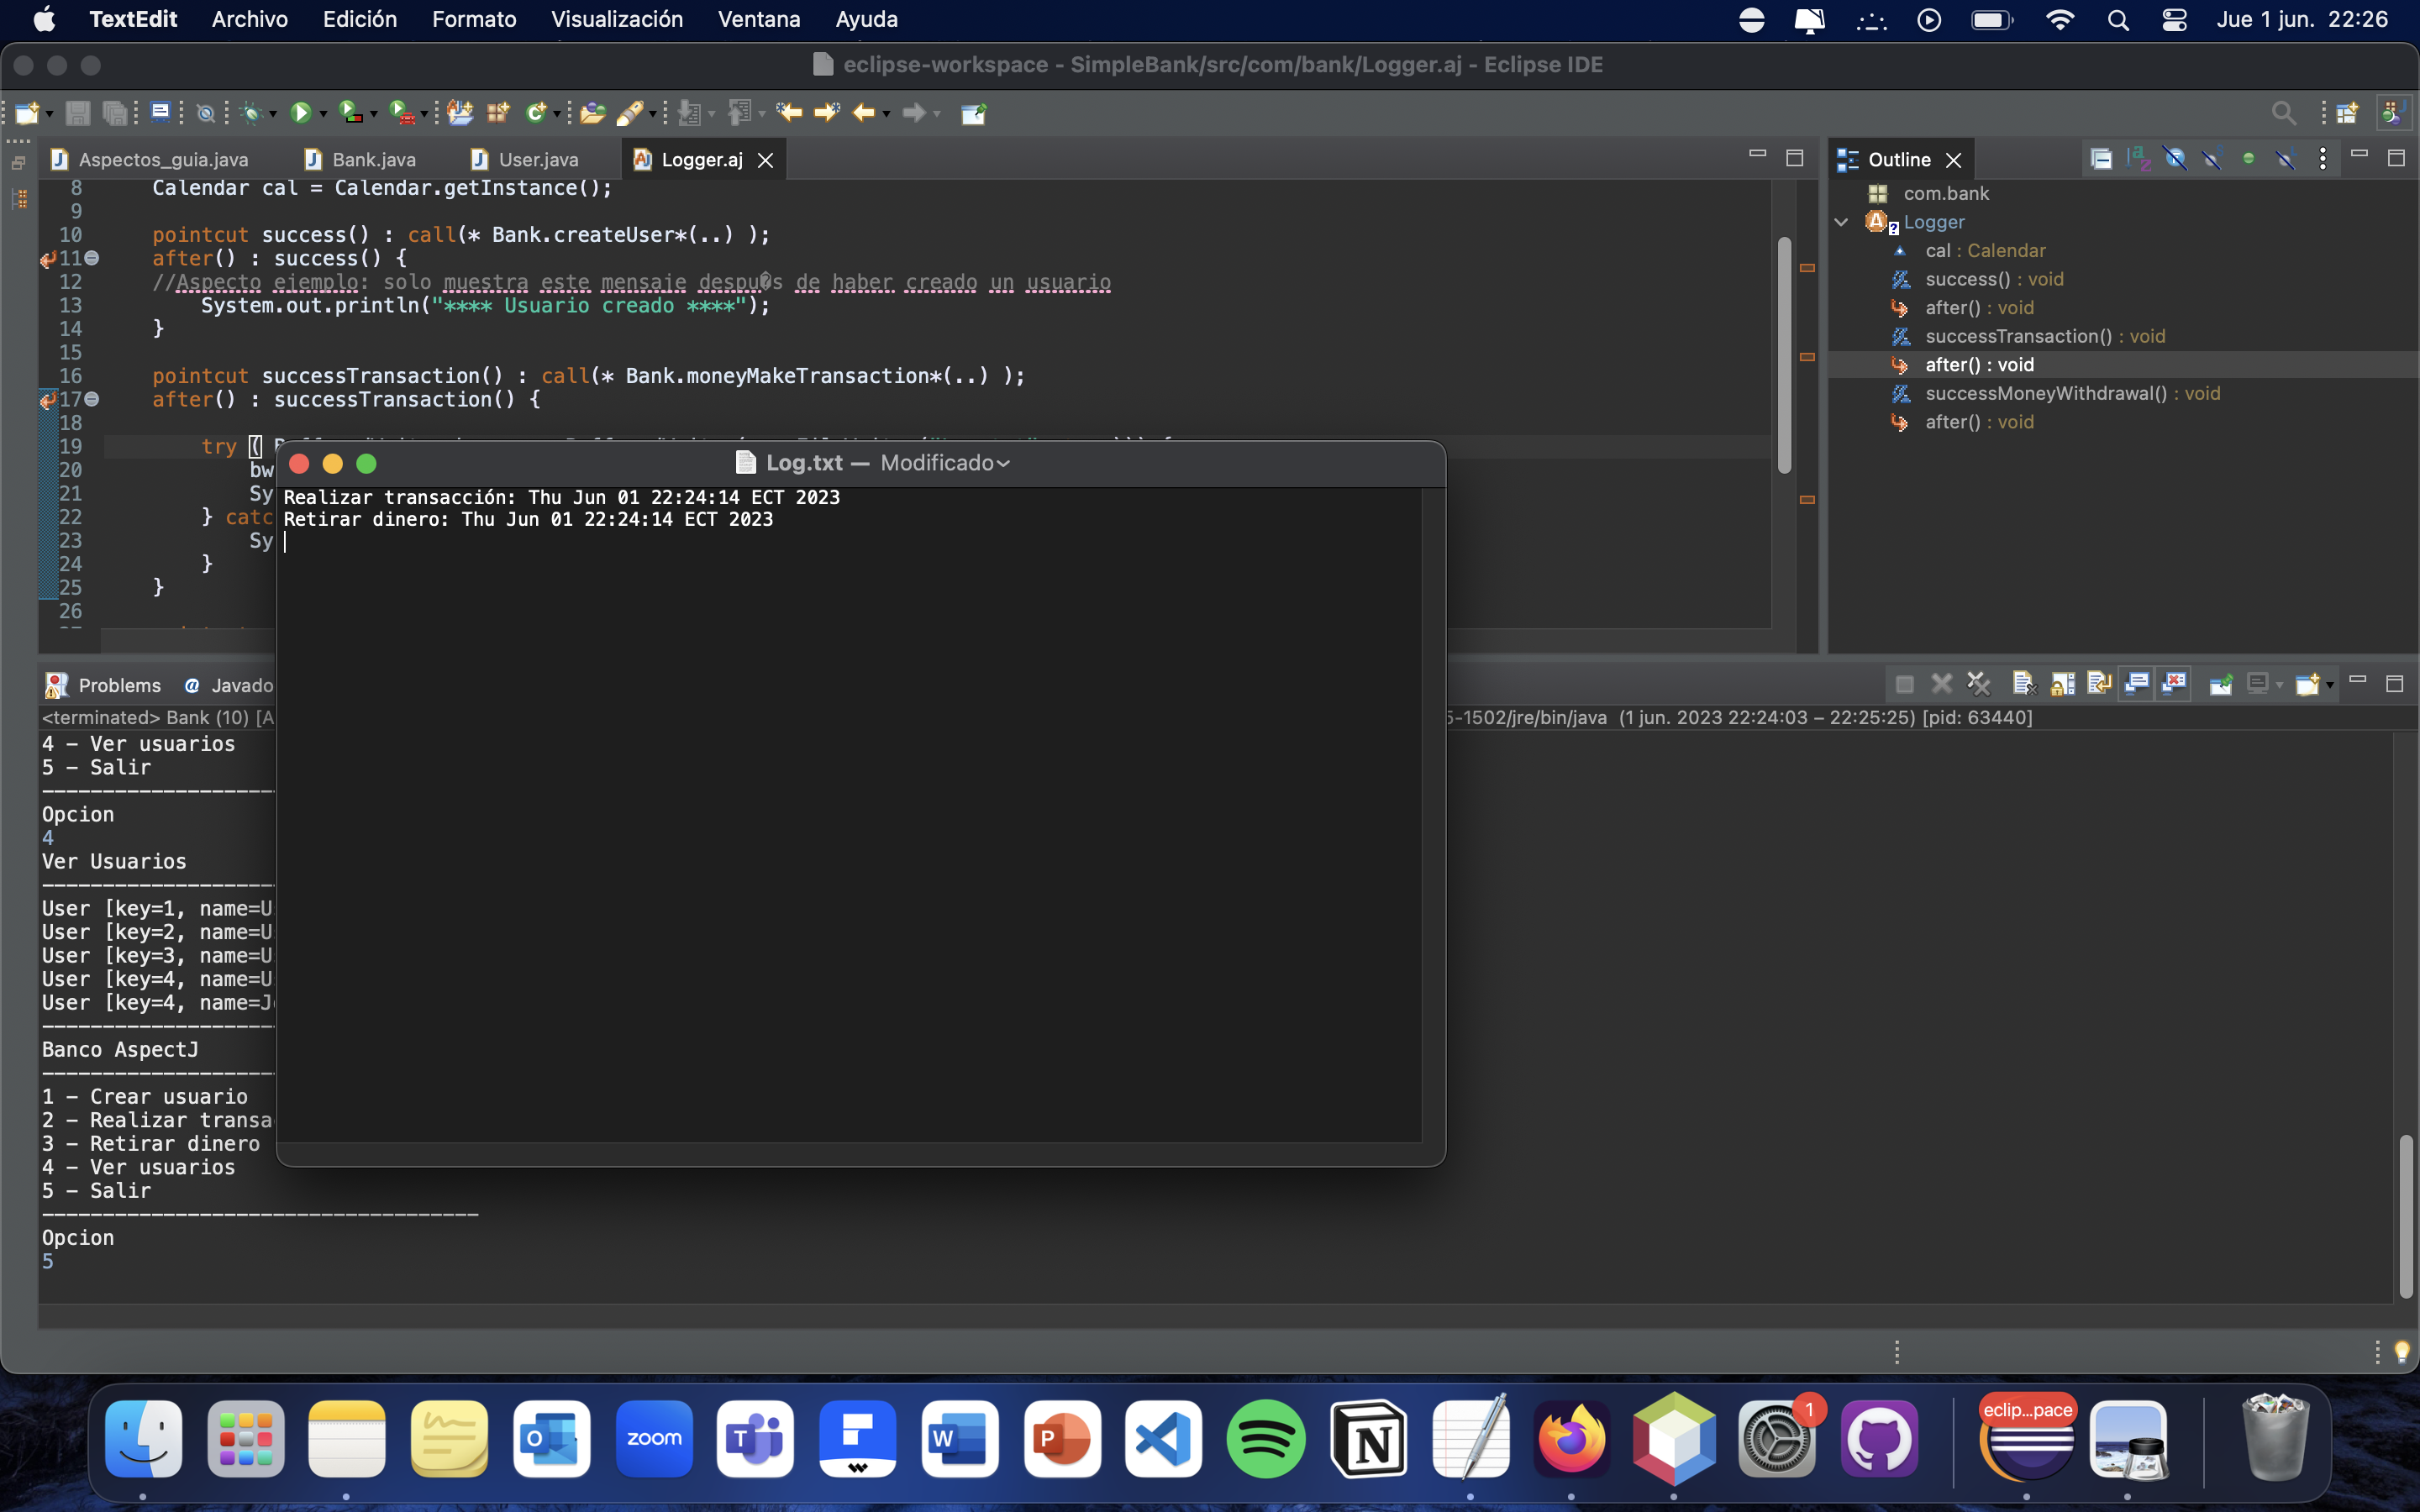Click the green Run button in toolbar
2420x1512 pixels.
click(x=300, y=113)
